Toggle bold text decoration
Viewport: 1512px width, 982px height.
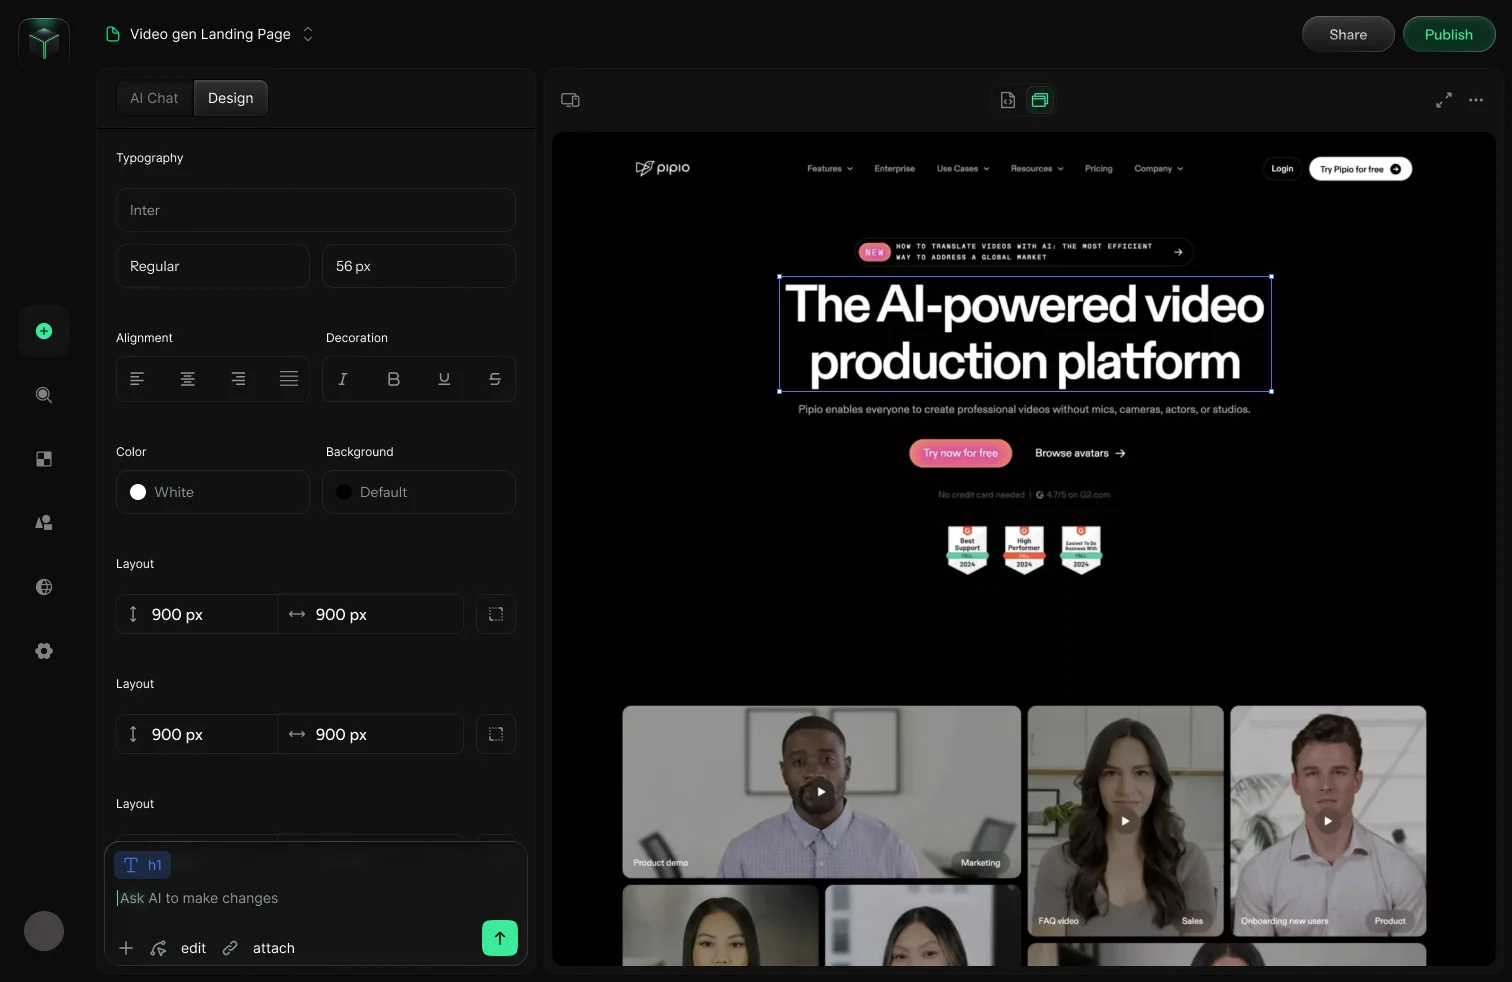pyautogui.click(x=394, y=379)
